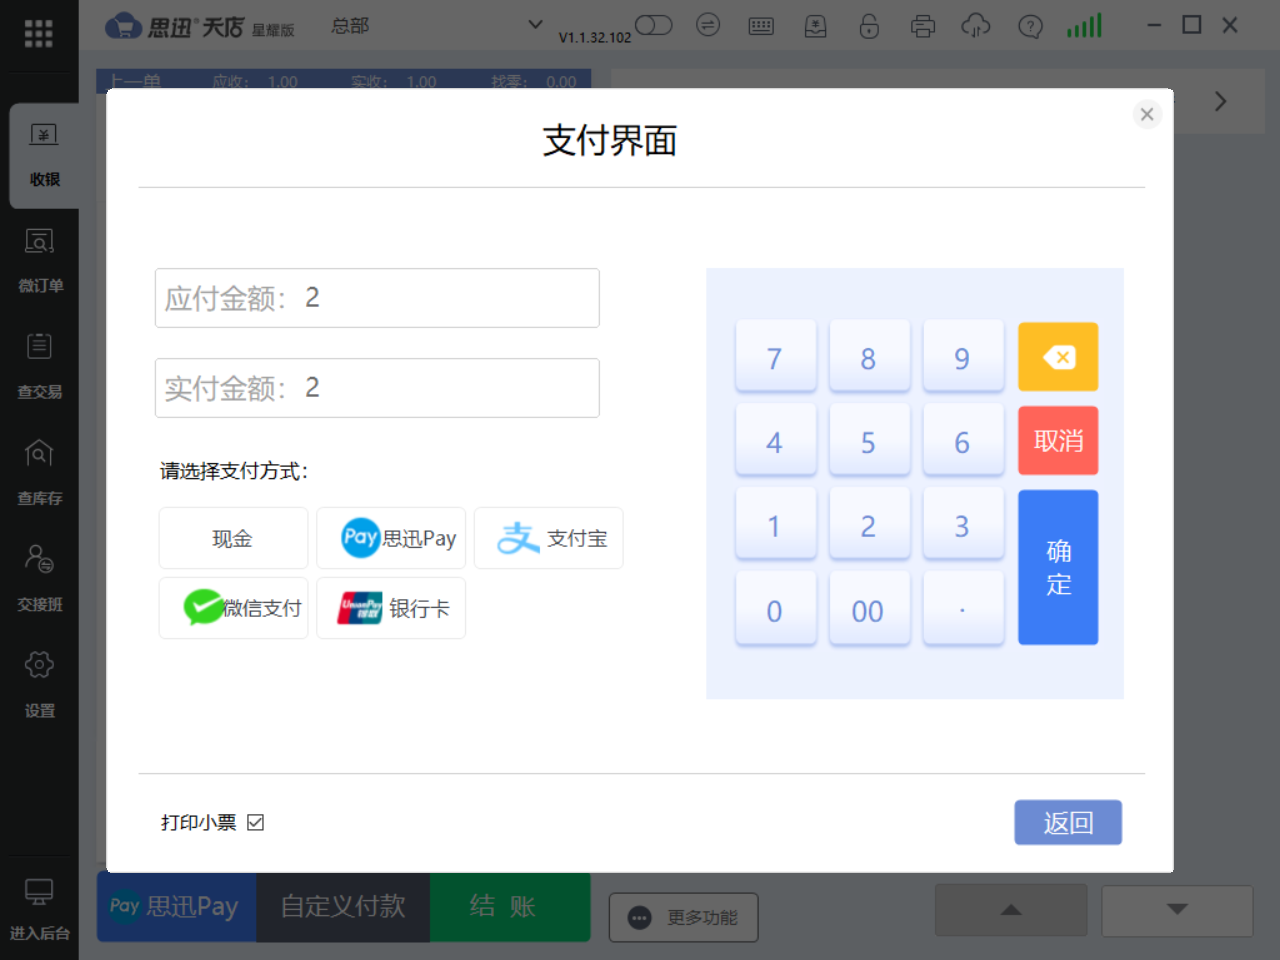Select the lock screen icon
The height and width of the screenshot is (960, 1280).
[x=869, y=25]
